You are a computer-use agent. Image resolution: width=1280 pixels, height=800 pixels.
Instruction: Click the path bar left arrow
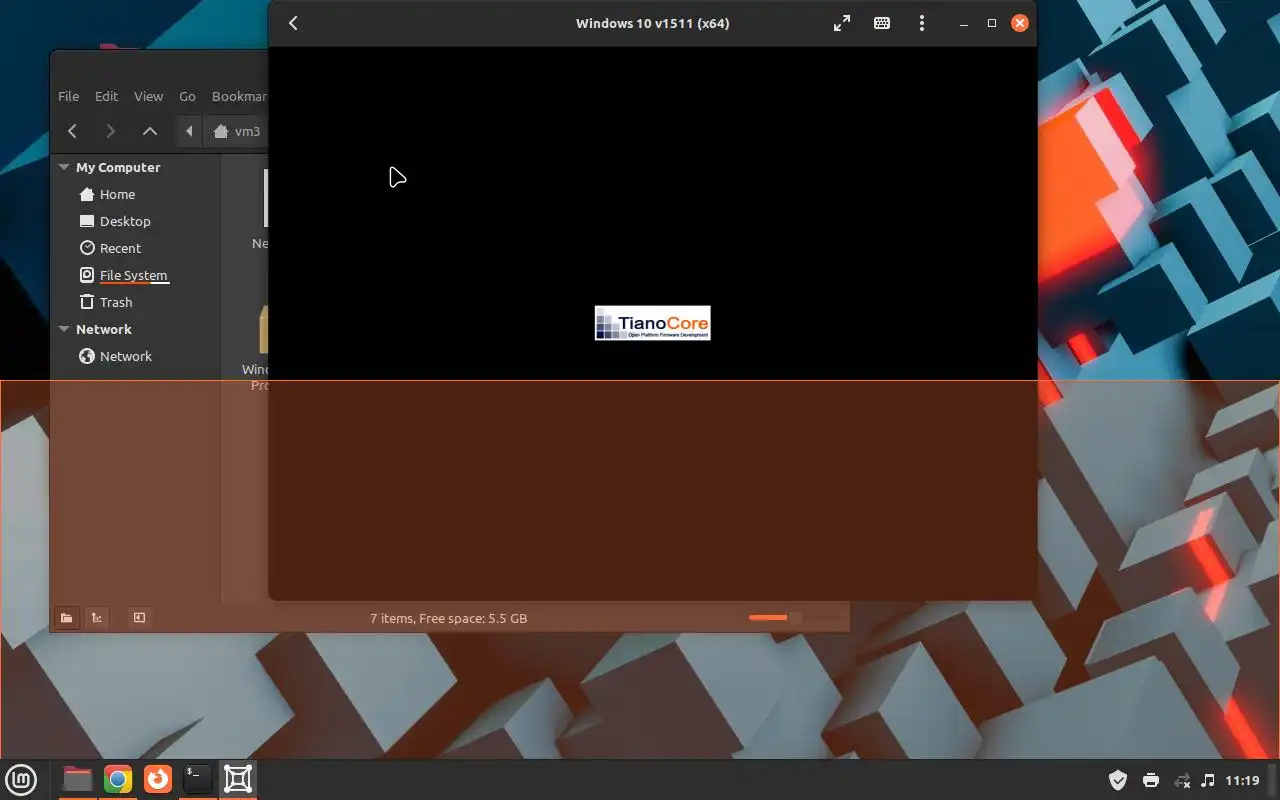189,131
